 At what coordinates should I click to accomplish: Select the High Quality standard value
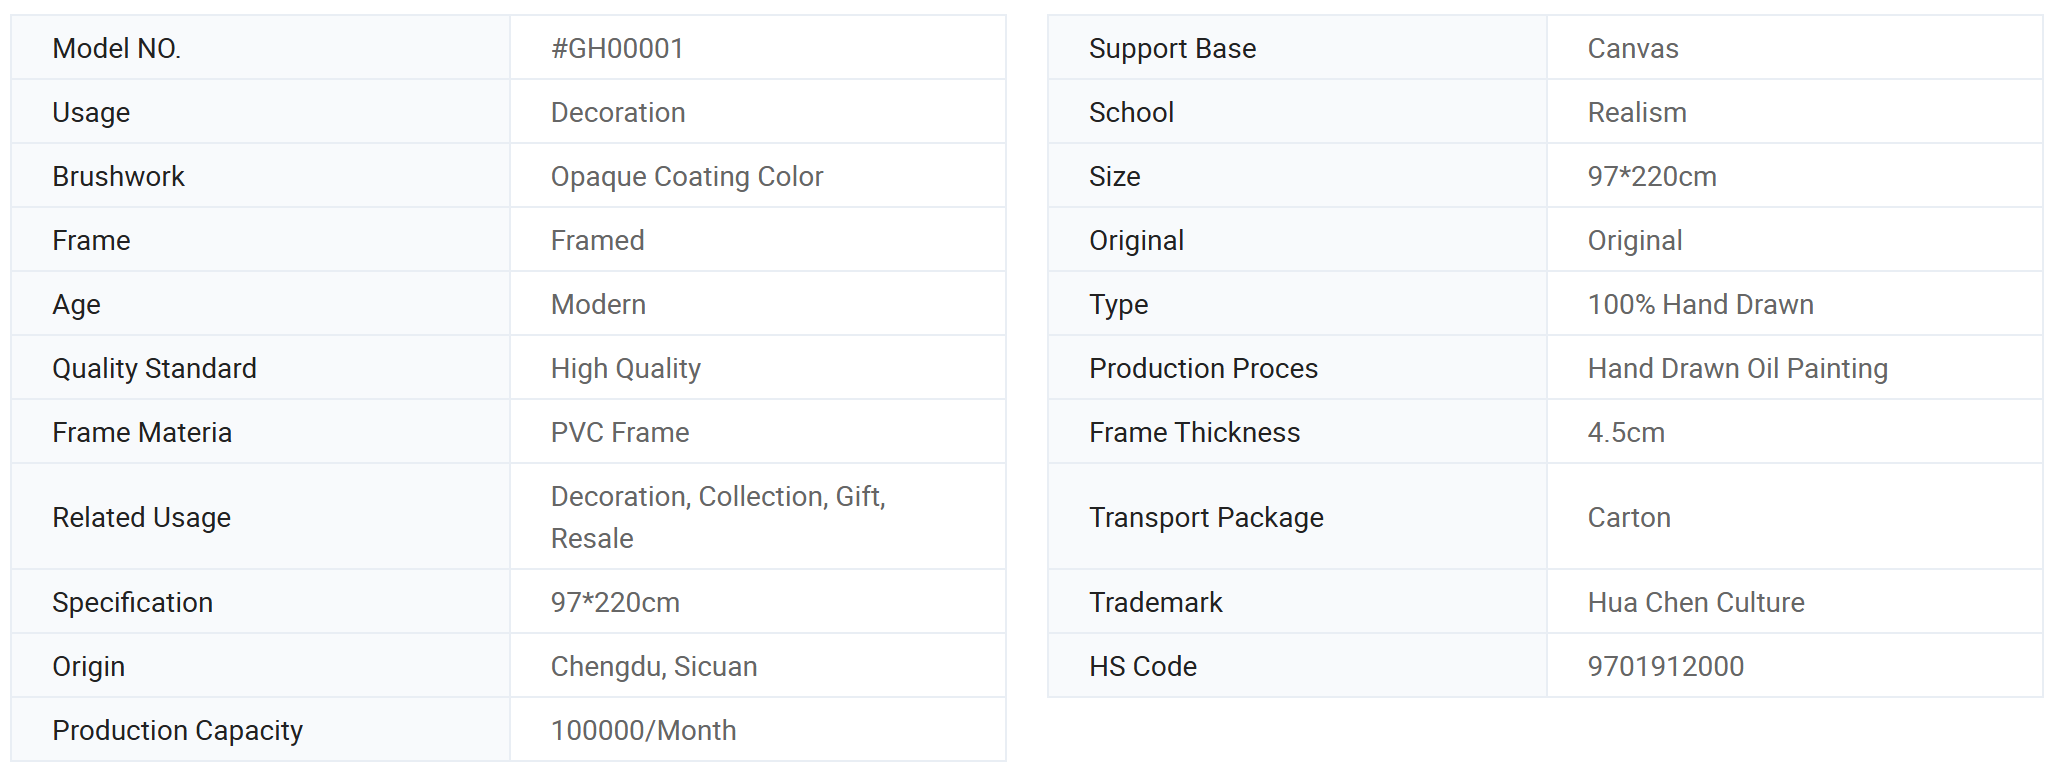click(x=626, y=368)
